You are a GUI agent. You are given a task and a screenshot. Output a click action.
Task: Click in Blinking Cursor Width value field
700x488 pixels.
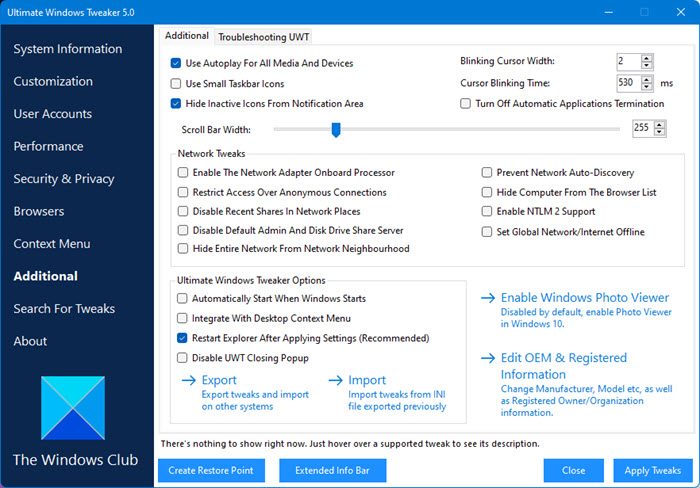629,62
